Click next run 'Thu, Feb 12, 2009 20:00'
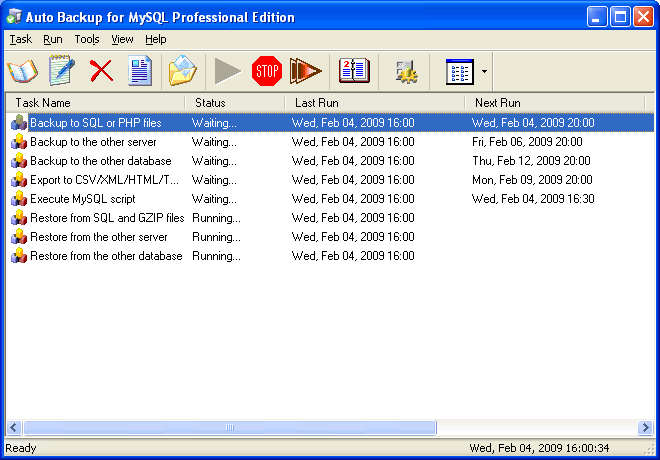This screenshot has width=660, height=460. click(531, 161)
